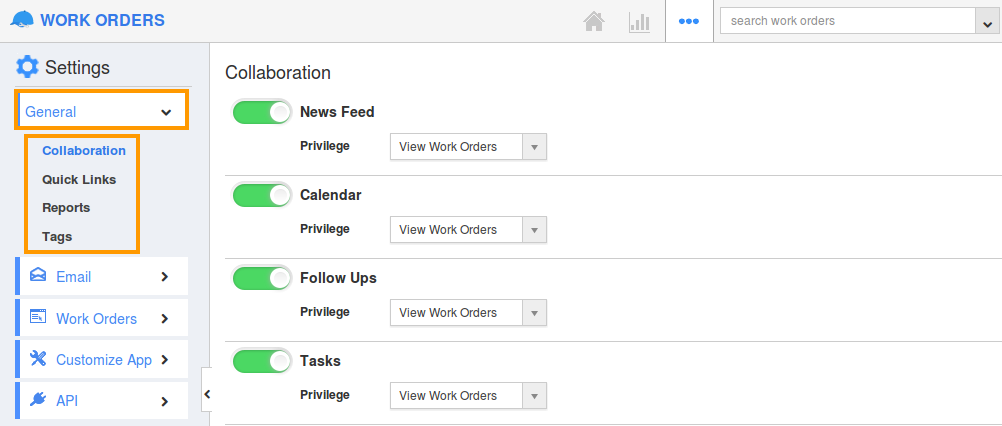The width and height of the screenshot is (1002, 426).
Task: Open the bar chart reports icon
Action: coord(639,22)
